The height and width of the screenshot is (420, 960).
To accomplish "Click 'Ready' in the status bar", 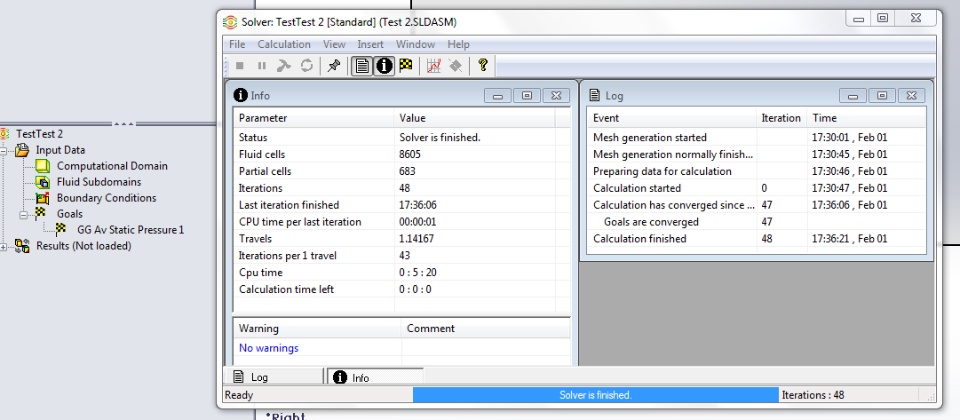I will (239, 395).
